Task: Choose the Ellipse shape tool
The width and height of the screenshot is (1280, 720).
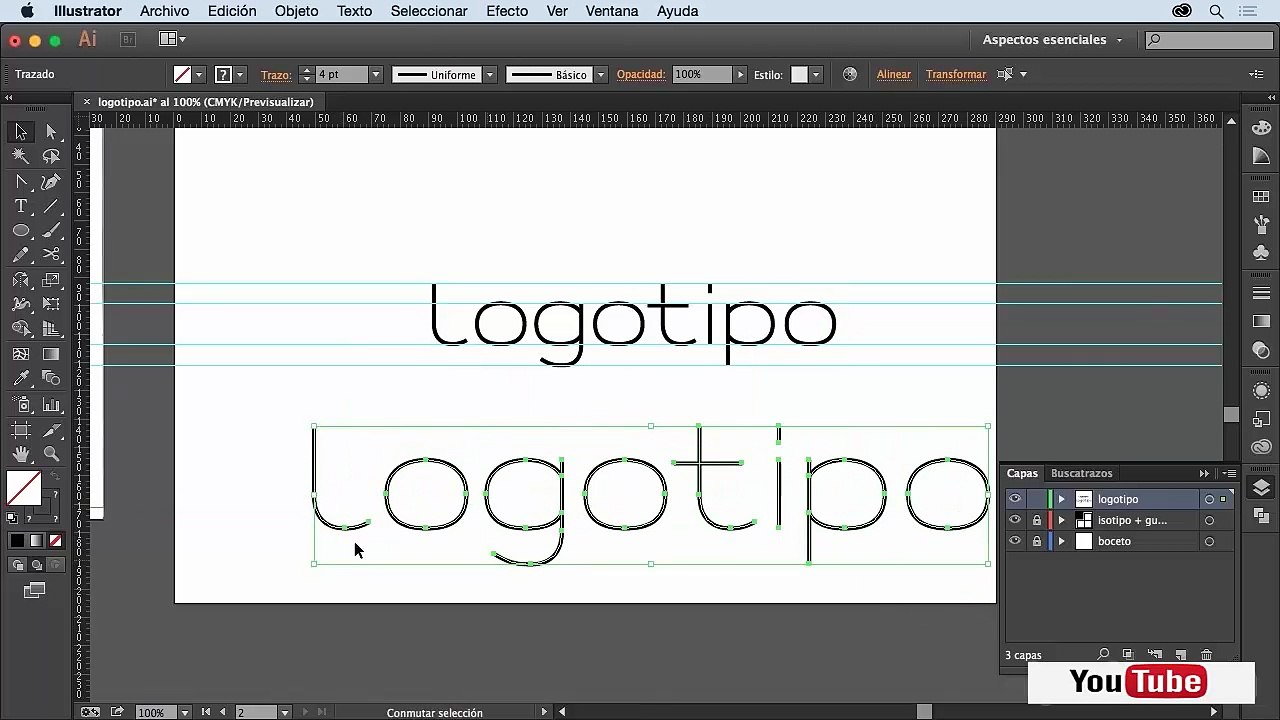Action: pyautogui.click(x=21, y=230)
